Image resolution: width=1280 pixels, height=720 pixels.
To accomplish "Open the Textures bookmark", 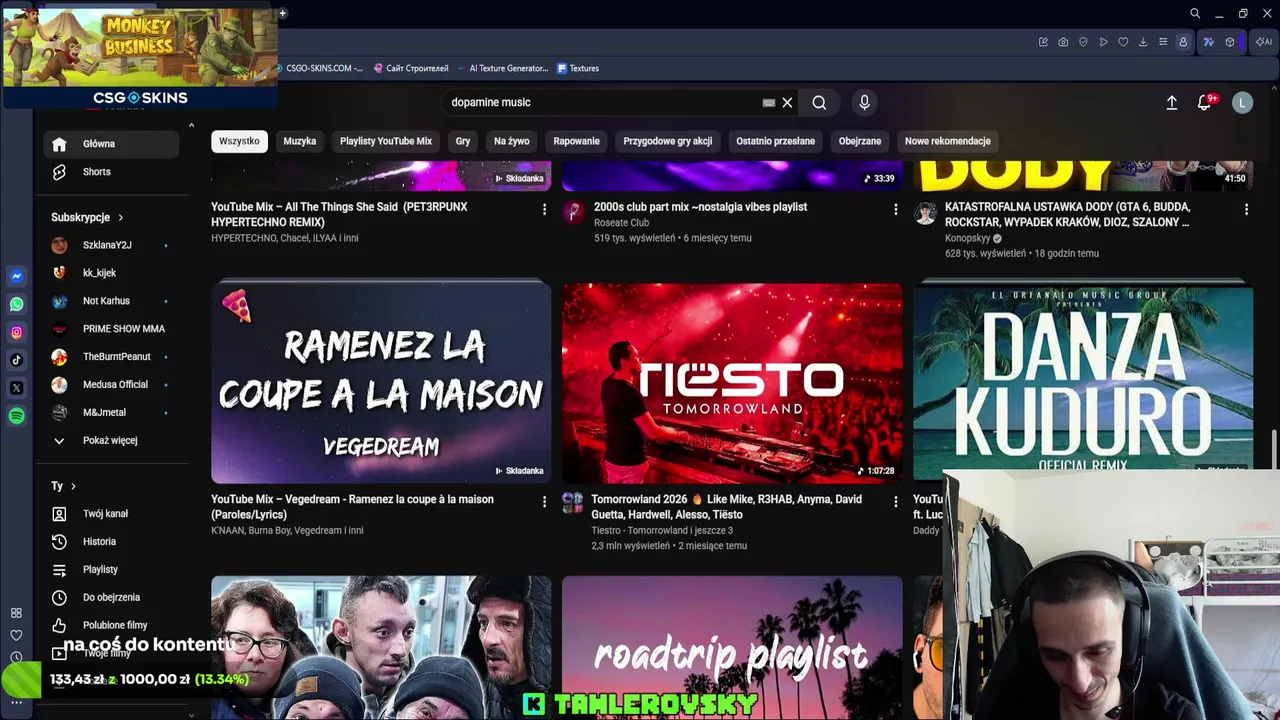I will [x=578, y=69].
